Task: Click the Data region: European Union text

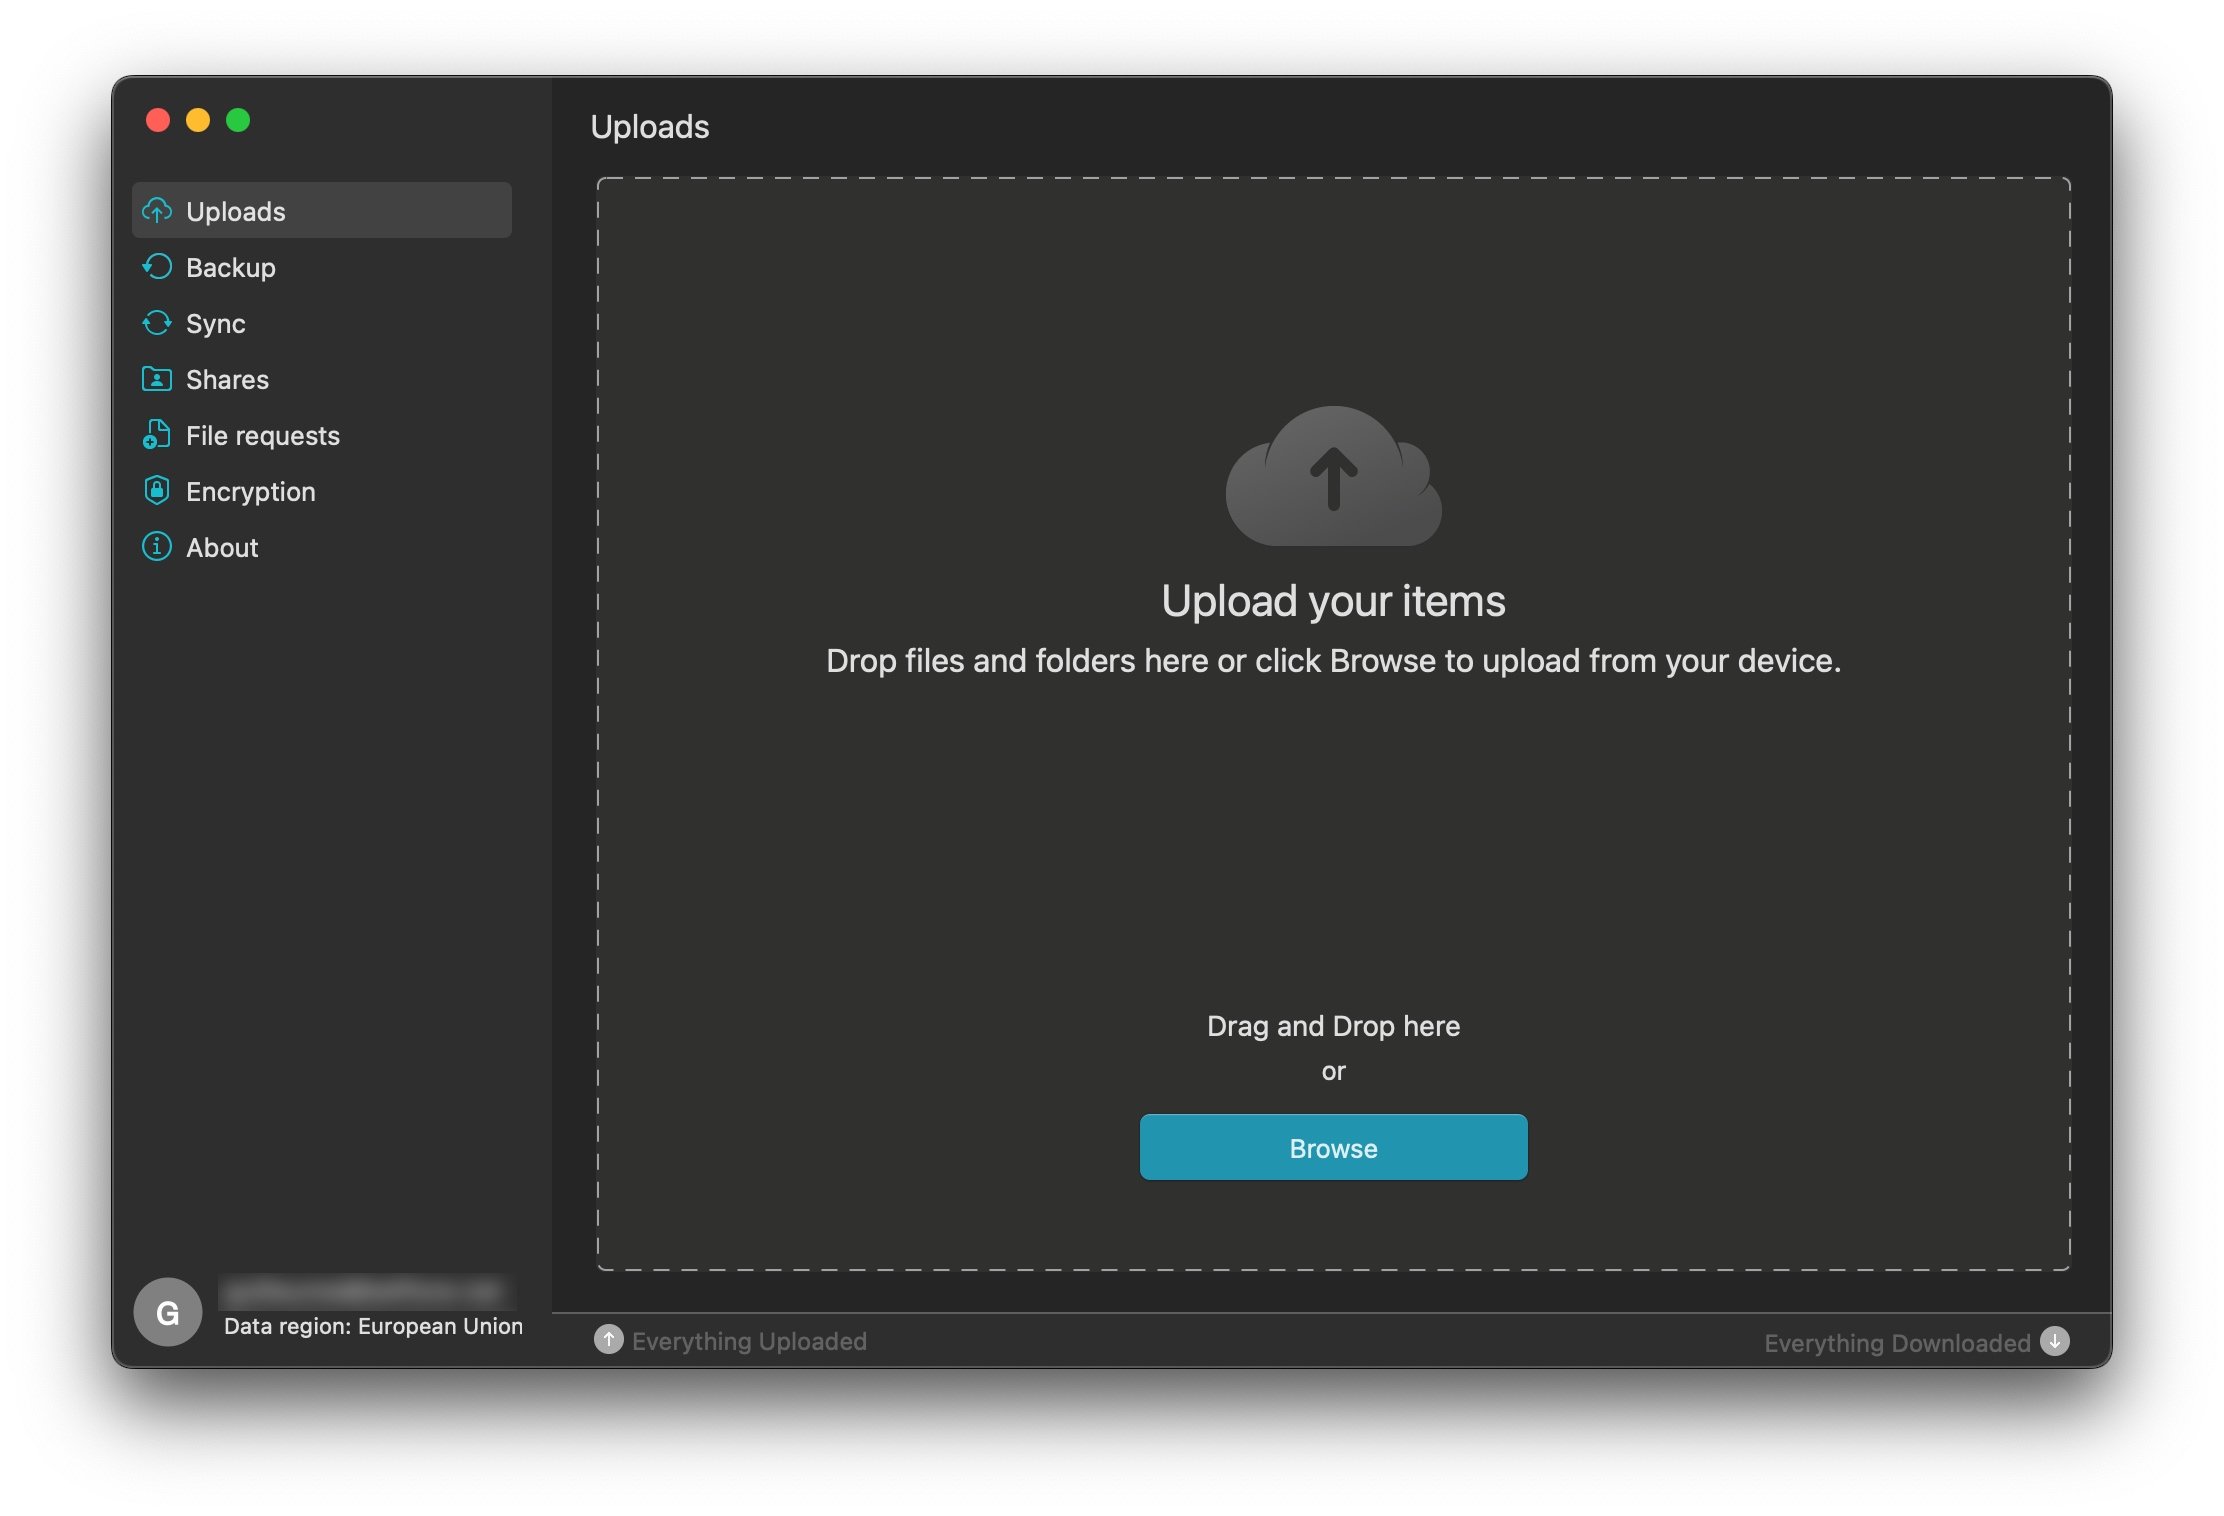Action: (x=373, y=1326)
